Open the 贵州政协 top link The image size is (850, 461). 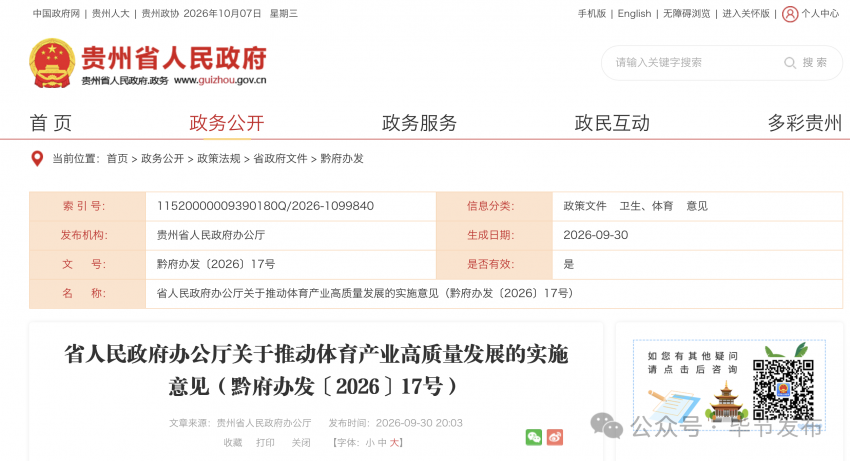coord(160,14)
